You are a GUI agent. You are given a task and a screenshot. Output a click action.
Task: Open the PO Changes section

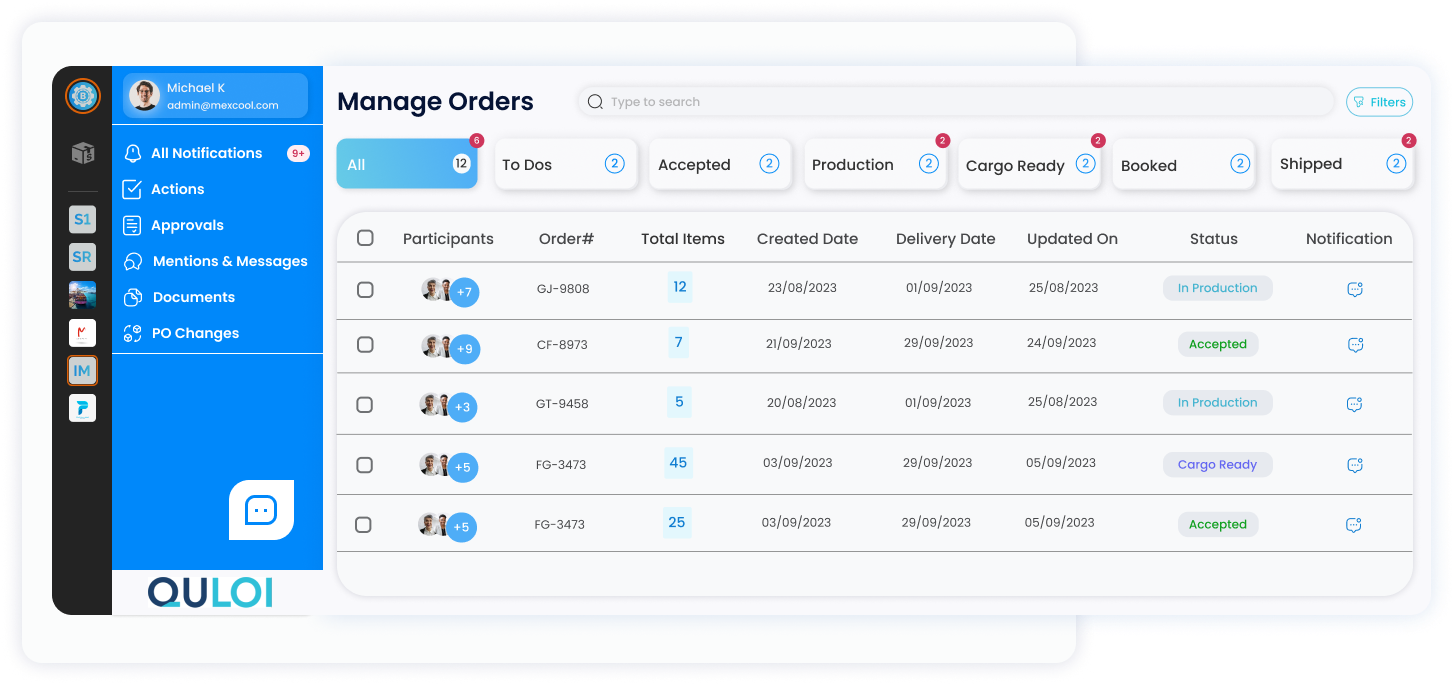pos(196,333)
